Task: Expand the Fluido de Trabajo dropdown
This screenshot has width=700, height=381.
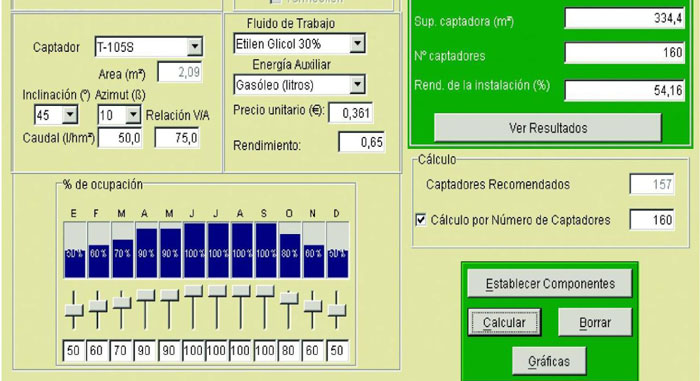Action: point(357,44)
